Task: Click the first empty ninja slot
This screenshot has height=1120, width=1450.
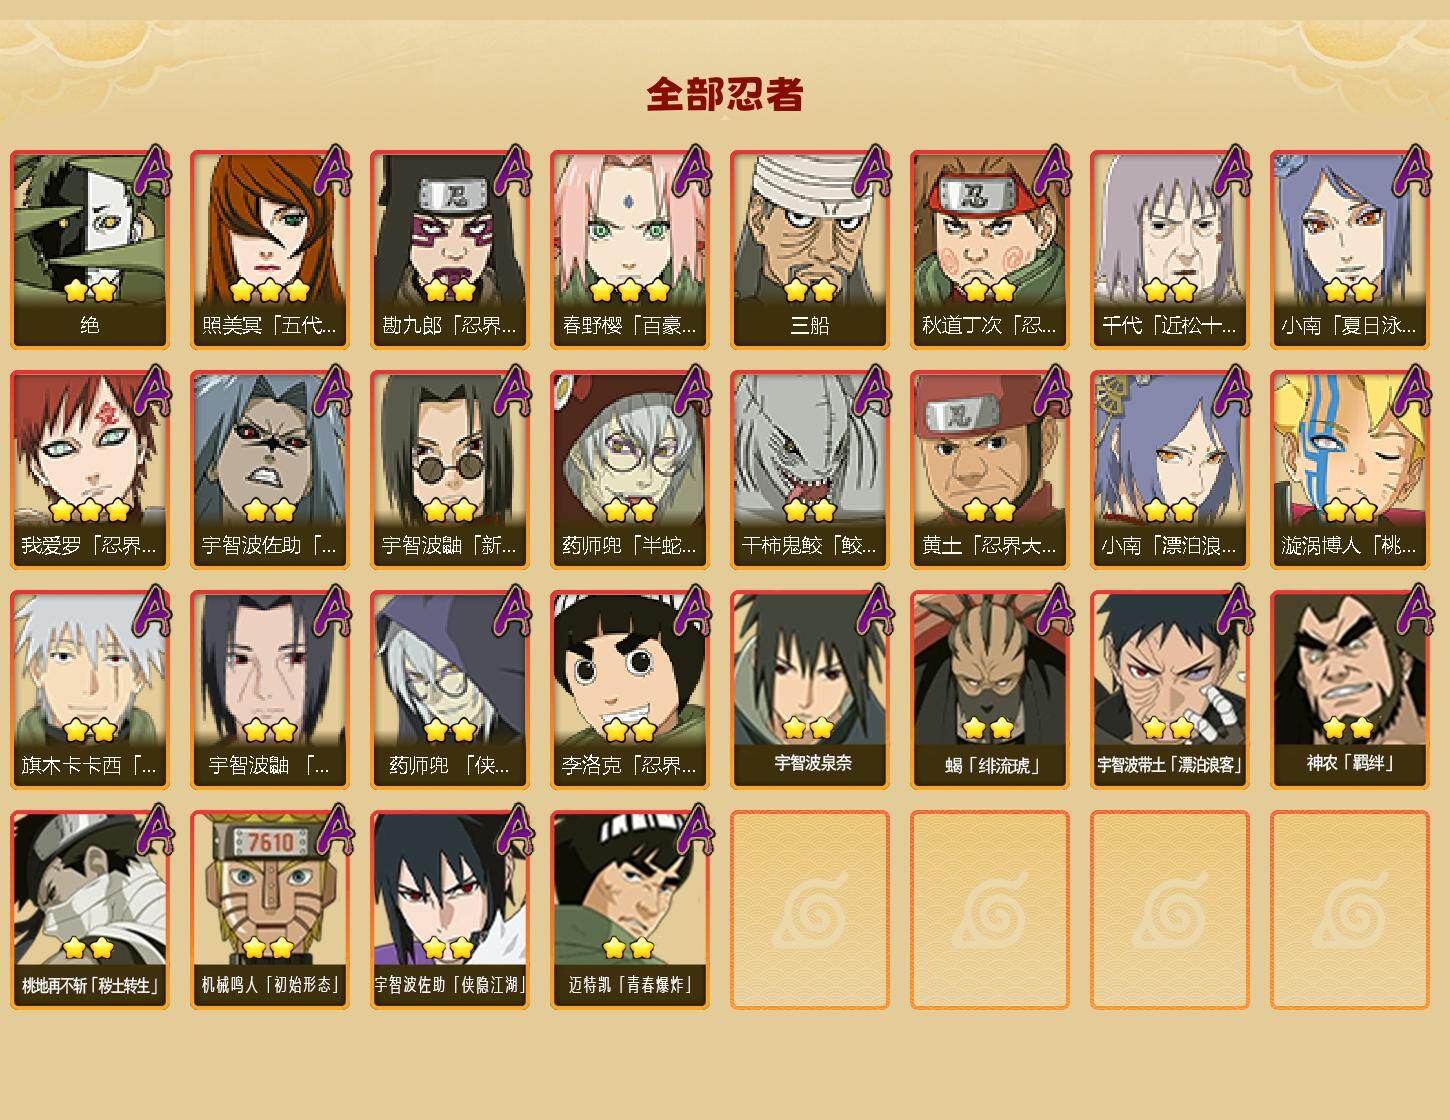Action: pyautogui.click(x=810, y=909)
